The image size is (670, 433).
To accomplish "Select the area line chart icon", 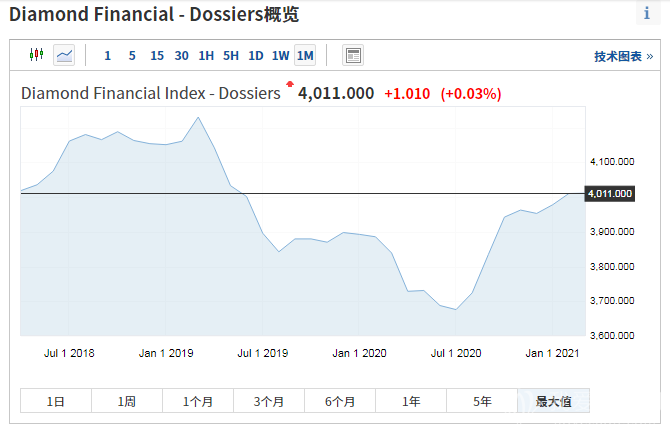I will pos(64,55).
